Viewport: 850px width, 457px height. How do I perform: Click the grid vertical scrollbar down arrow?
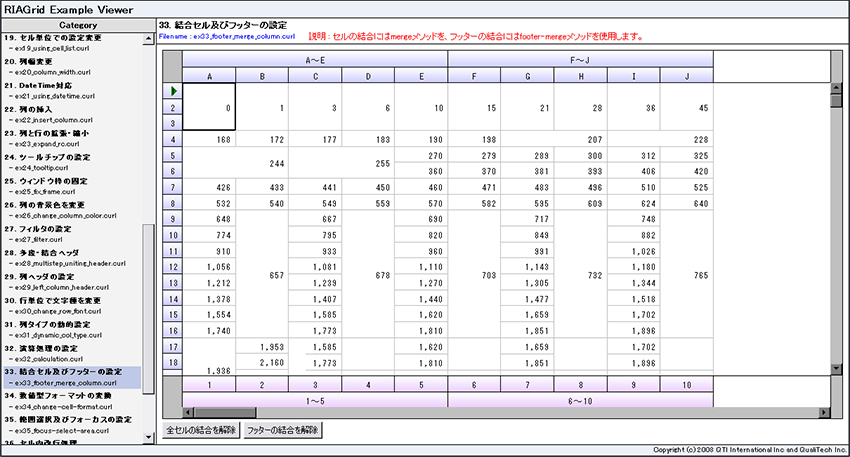pos(835,369)
